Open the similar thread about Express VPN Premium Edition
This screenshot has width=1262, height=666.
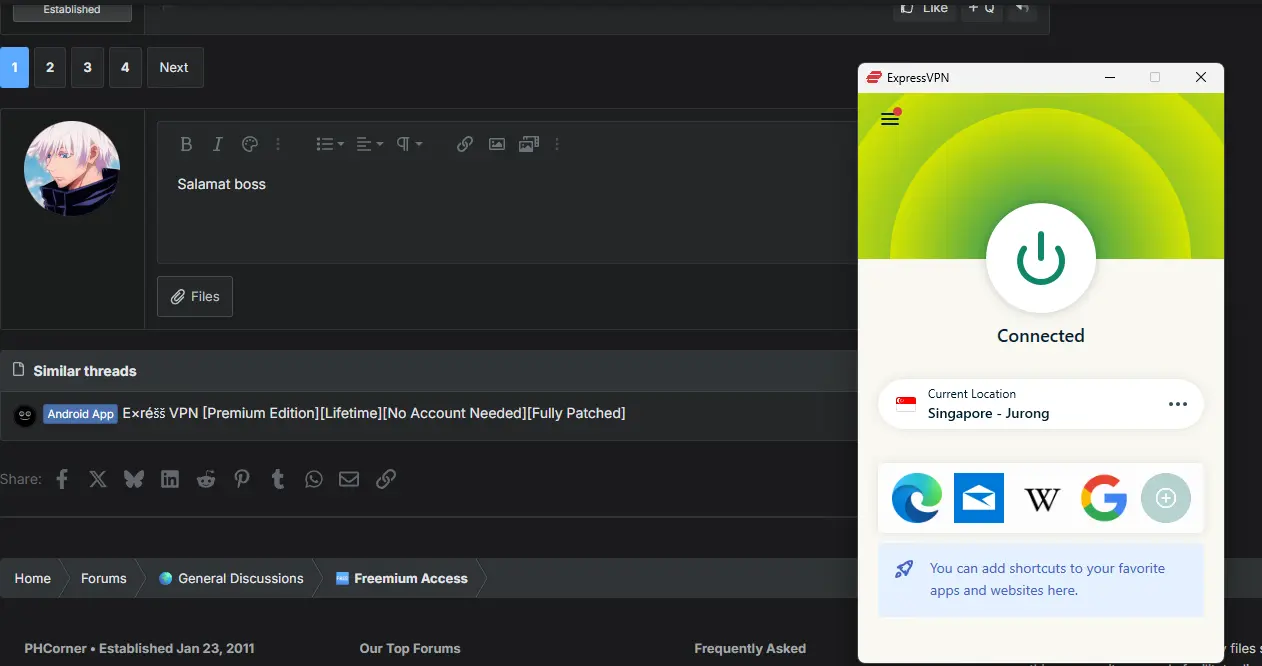(374, 413)
